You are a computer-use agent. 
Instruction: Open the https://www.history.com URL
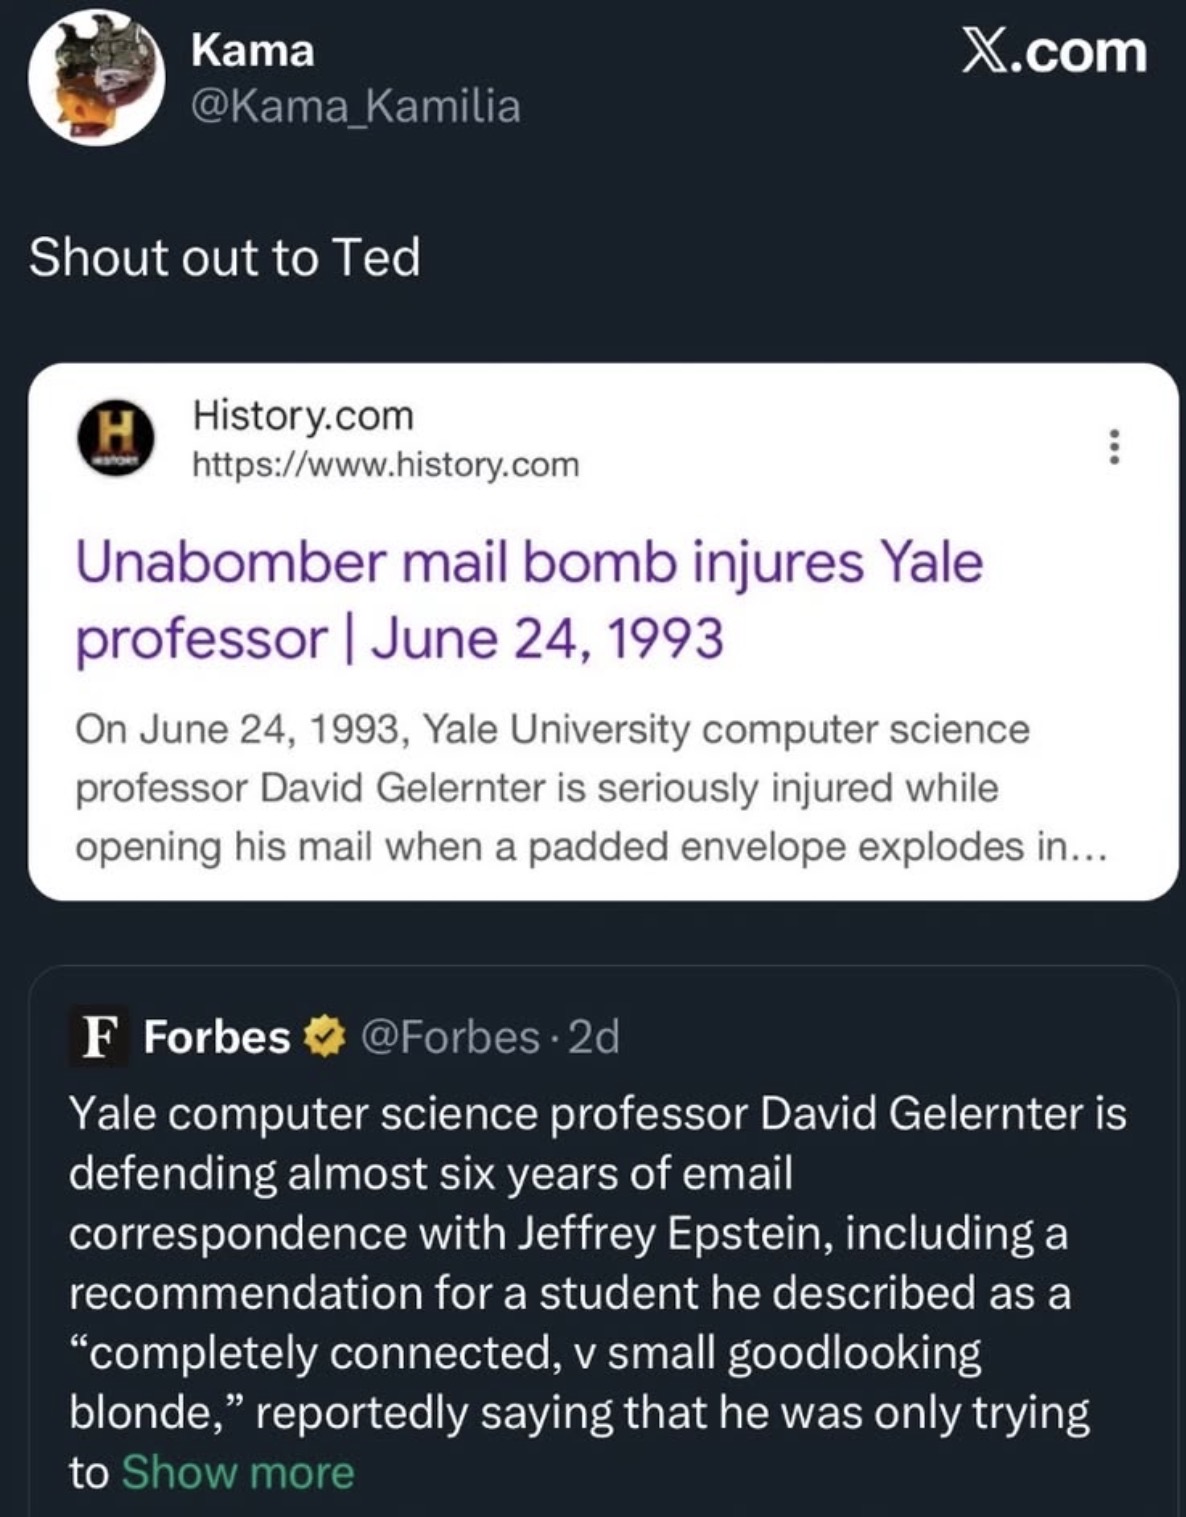(385, 465)
